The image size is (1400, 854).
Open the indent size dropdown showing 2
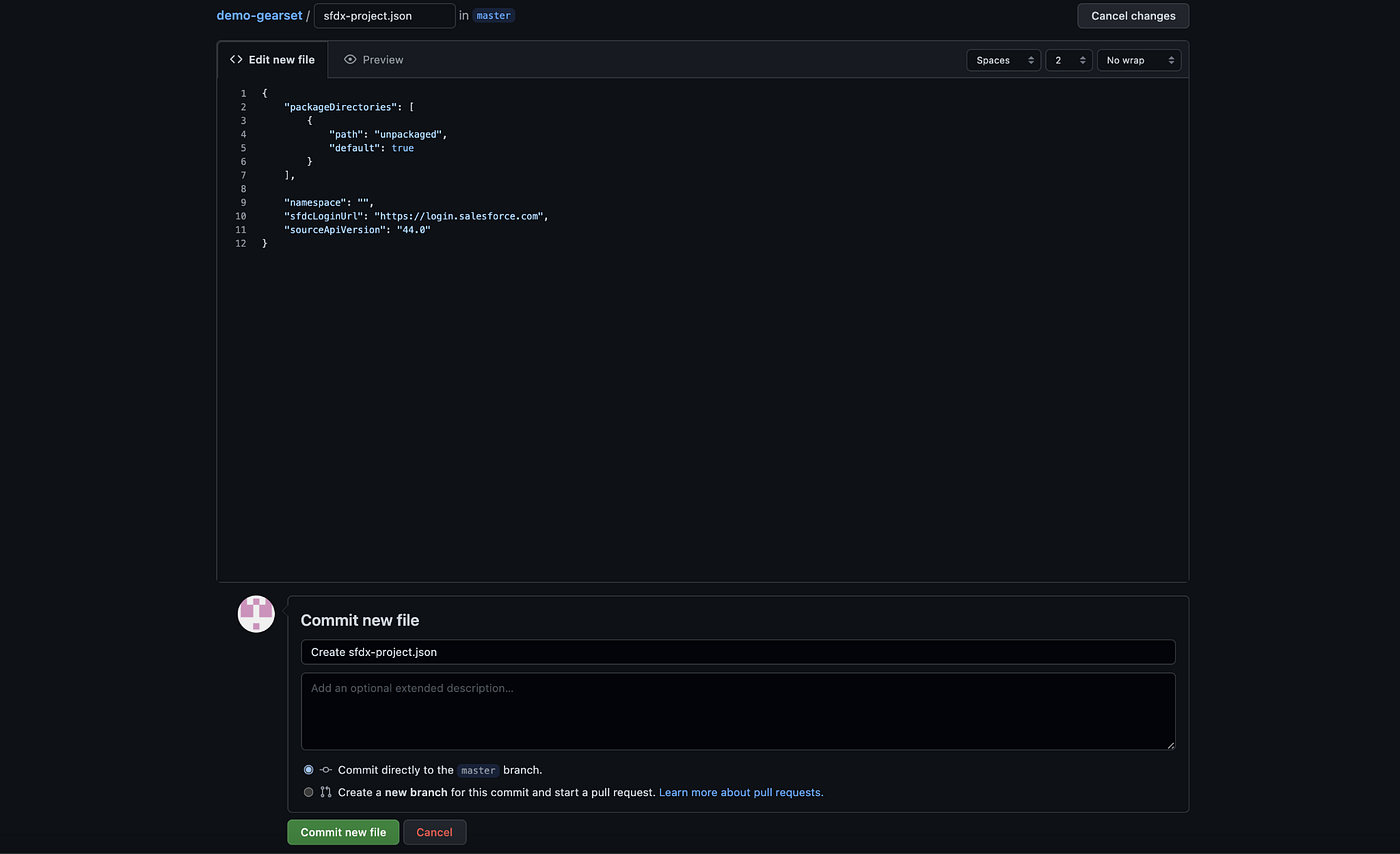(x=1068, y=59)
